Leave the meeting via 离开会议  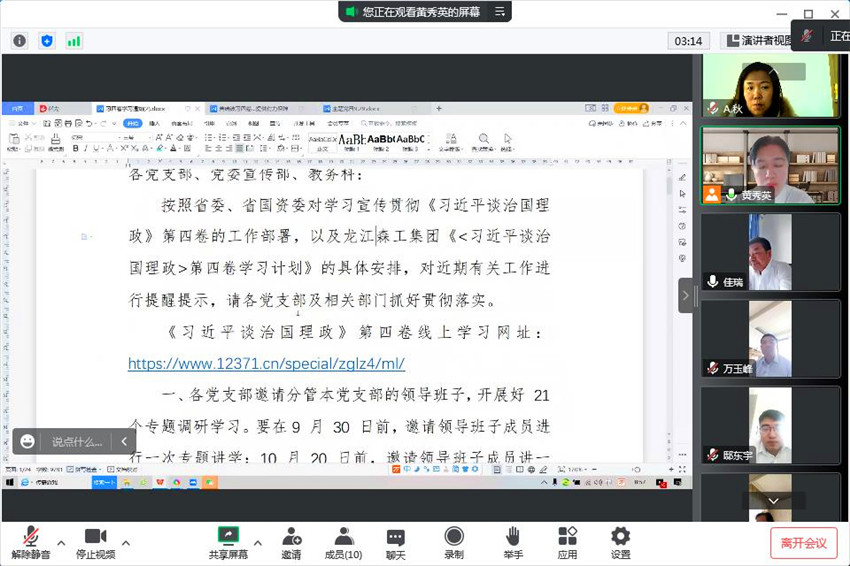pyautogui.click(x=803, y=543)
